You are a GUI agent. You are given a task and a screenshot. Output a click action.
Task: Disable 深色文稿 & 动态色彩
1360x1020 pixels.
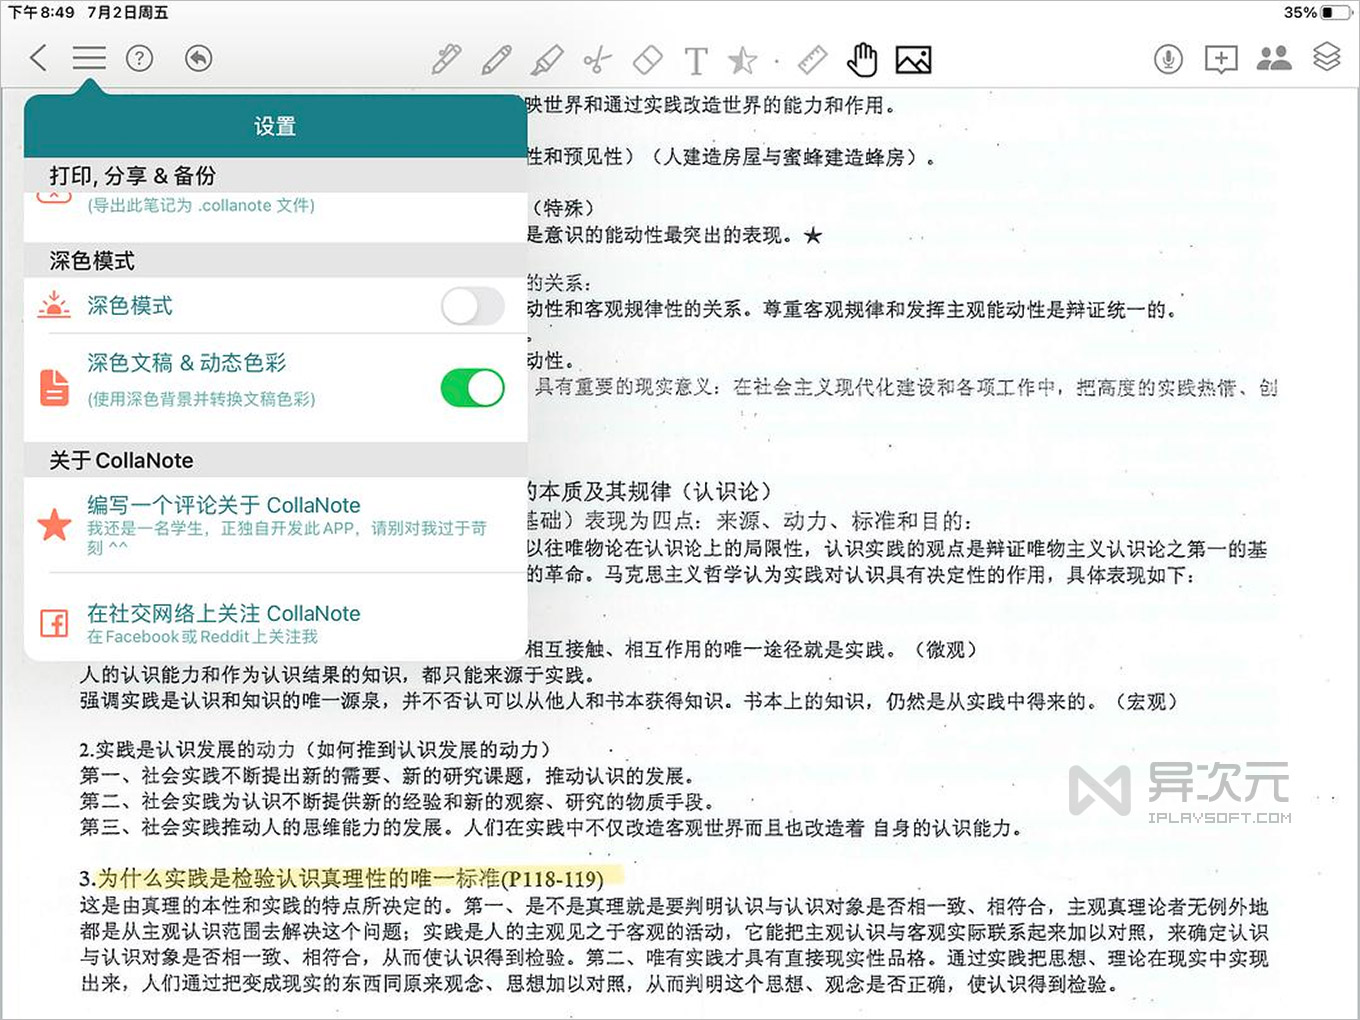pyautogui.click(x=471, y=388)
